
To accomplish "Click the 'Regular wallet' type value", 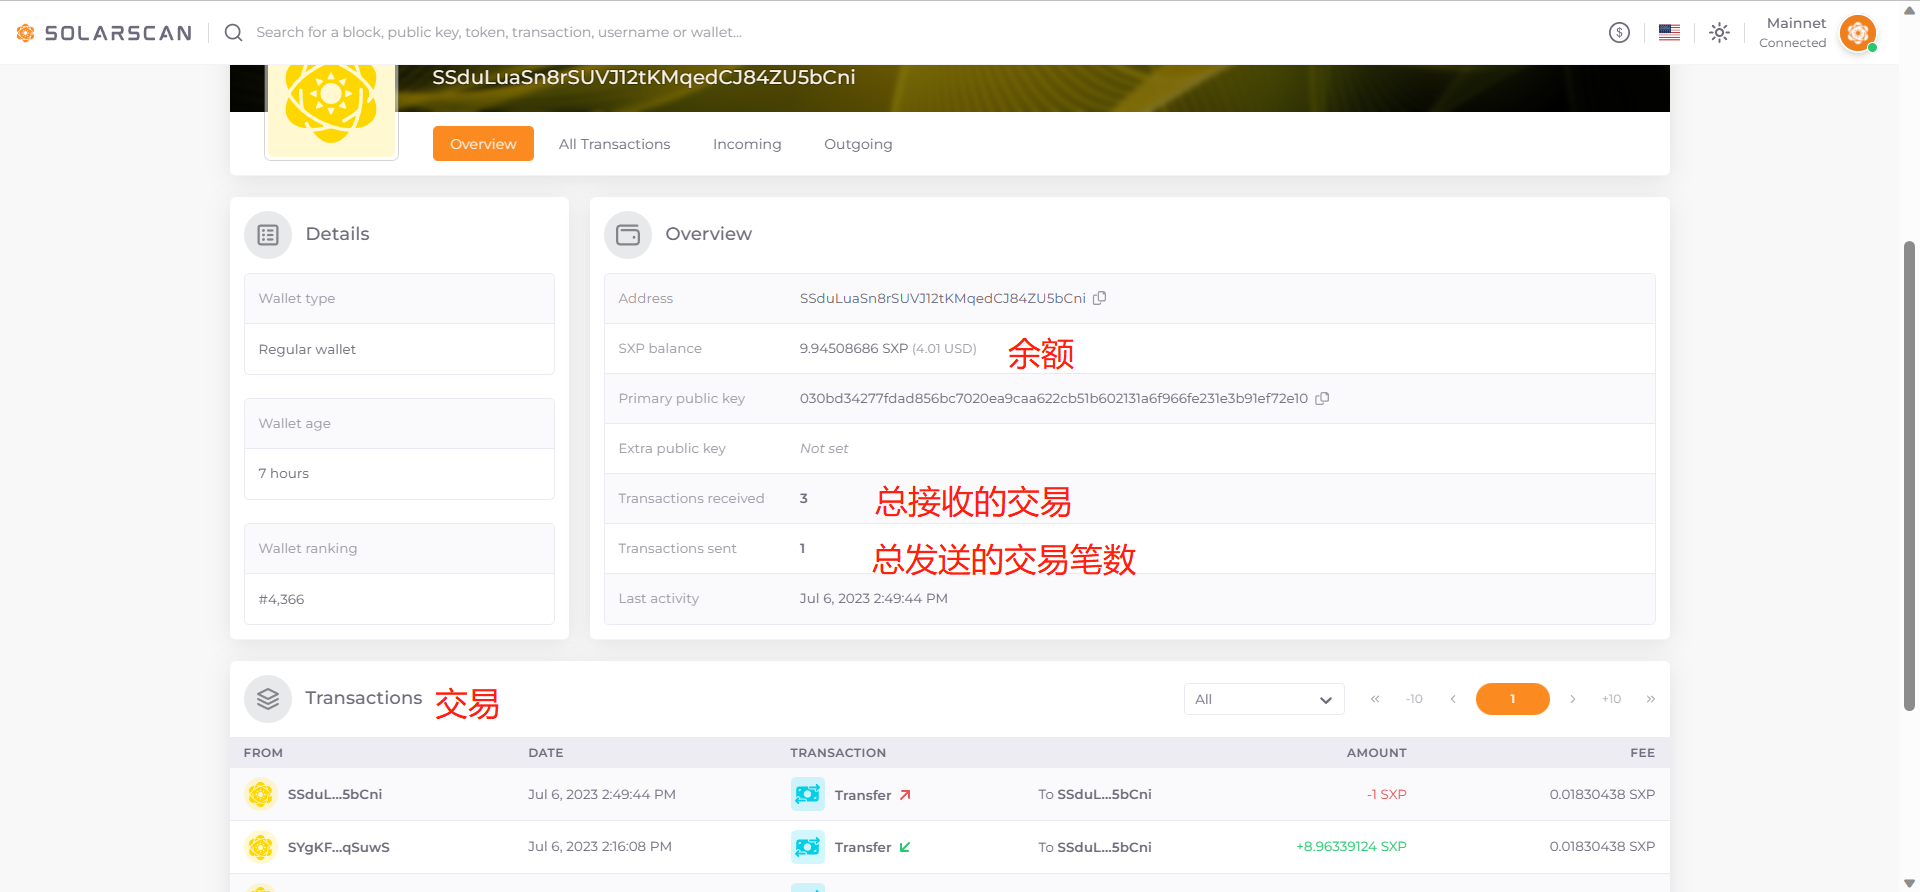I will pos(307,349).
